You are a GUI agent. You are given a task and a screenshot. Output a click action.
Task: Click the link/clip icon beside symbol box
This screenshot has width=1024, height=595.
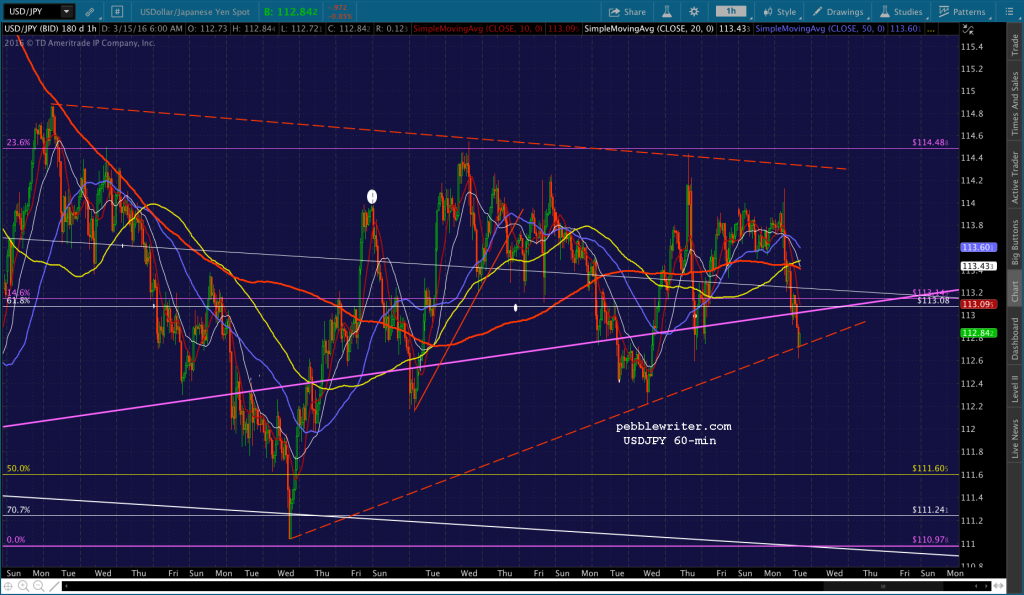(89, 12)
